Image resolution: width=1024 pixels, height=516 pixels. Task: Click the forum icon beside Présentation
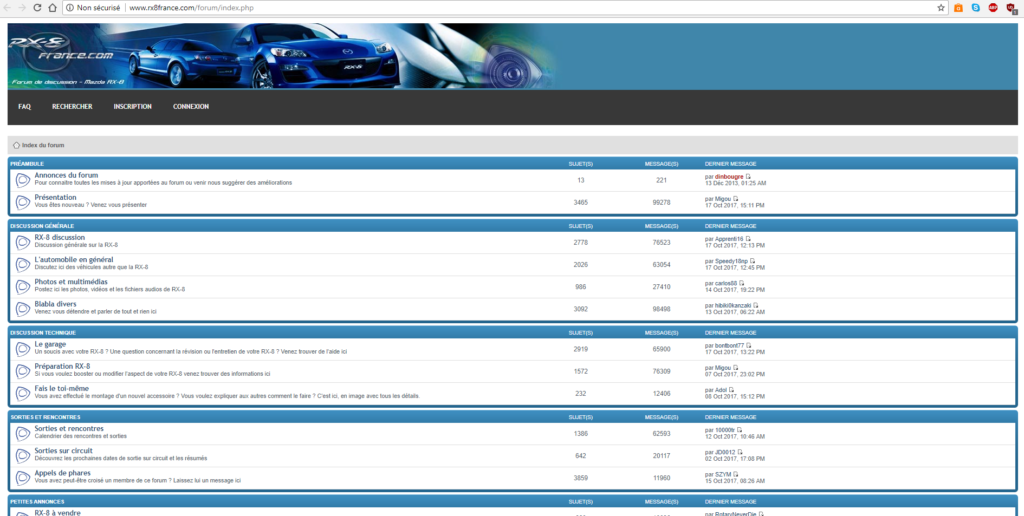click(x=23, y=202)
